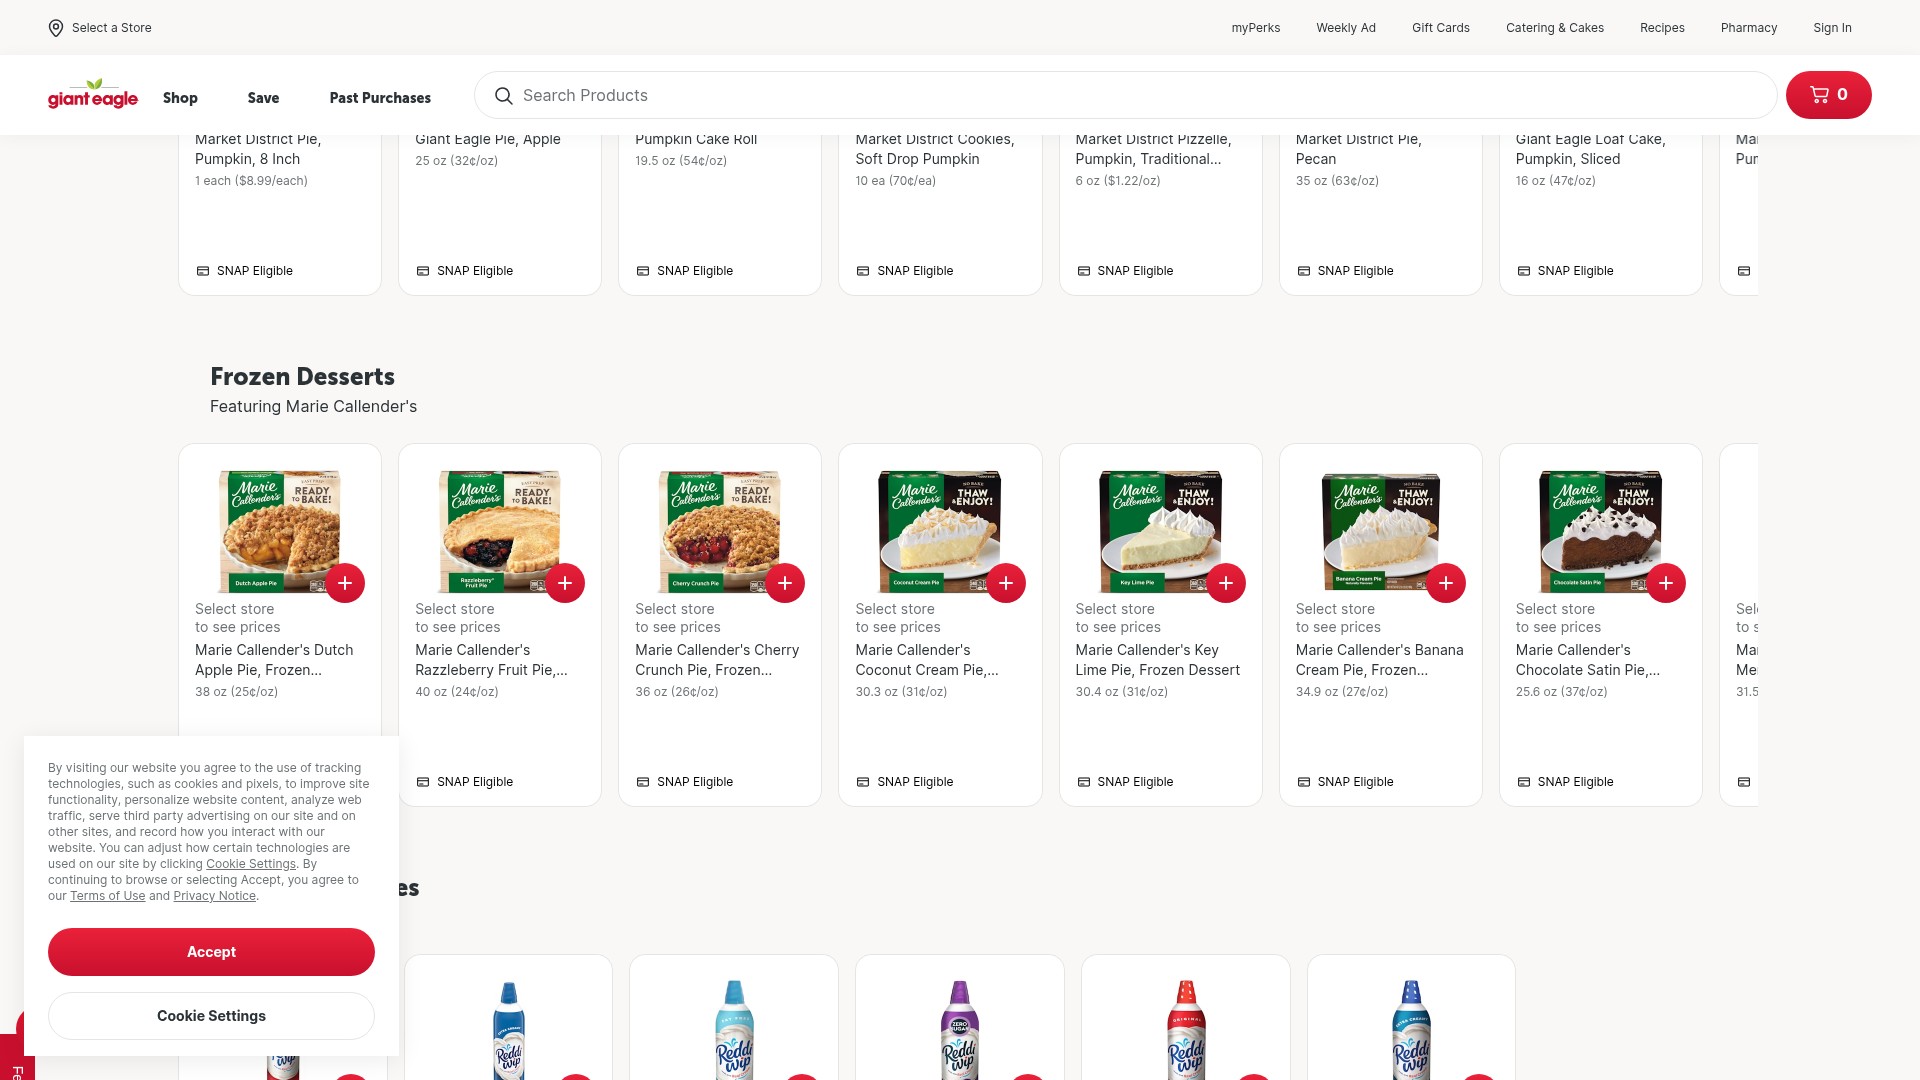The height and width of the screenshot is (1080, 1920).
Task: Open the inline Cookie Settings link in notice
Action: click(251, 864)
